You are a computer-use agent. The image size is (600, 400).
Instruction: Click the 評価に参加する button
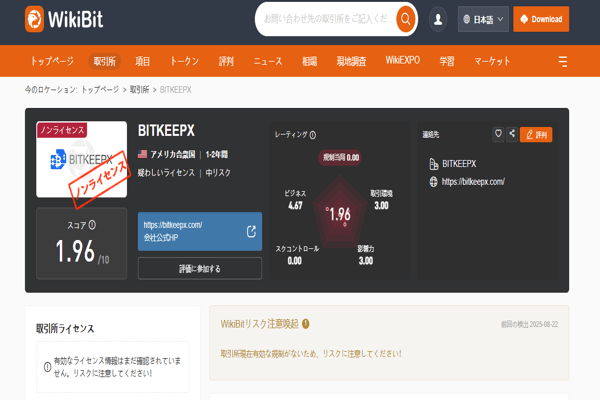click(x=200, y=269)
